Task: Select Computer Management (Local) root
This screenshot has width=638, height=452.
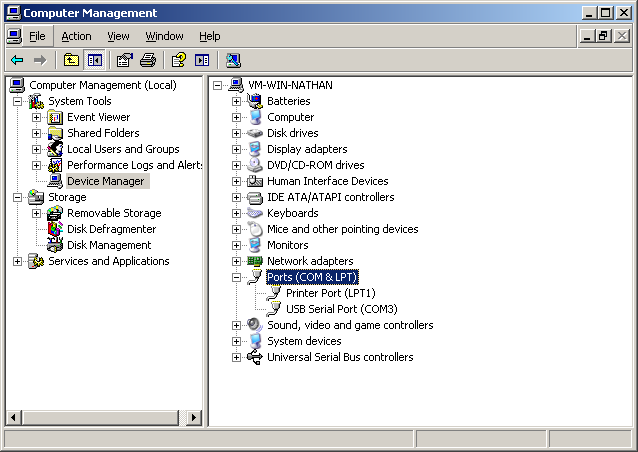Action: (x=103, y=85)
